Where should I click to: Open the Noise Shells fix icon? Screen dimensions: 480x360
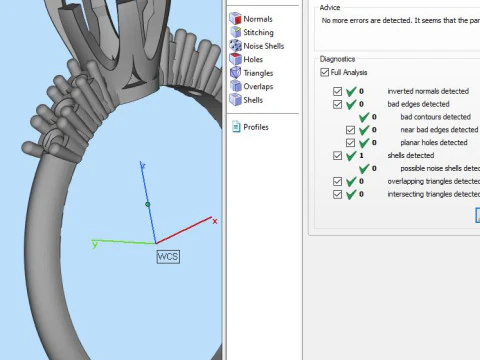(x=235, y=45)
